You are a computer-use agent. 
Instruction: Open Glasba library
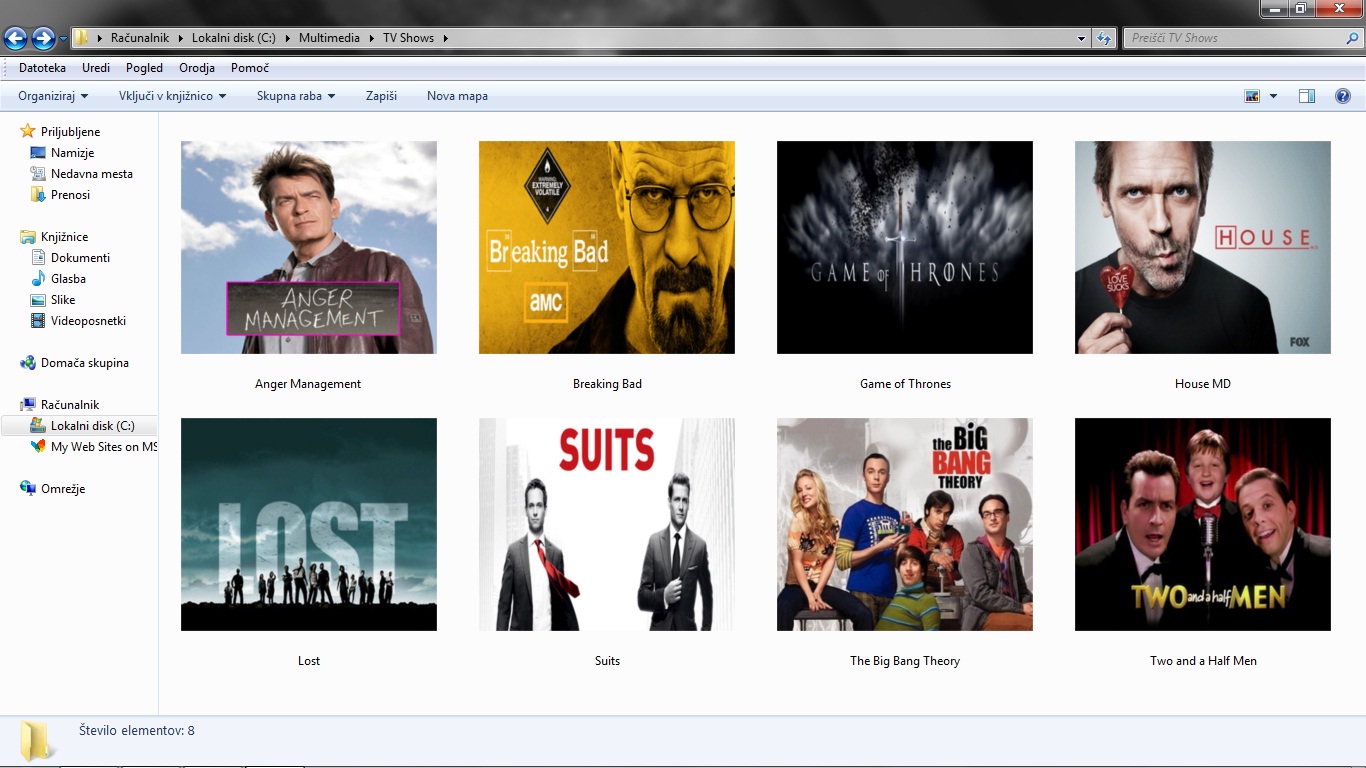[58, 279]
